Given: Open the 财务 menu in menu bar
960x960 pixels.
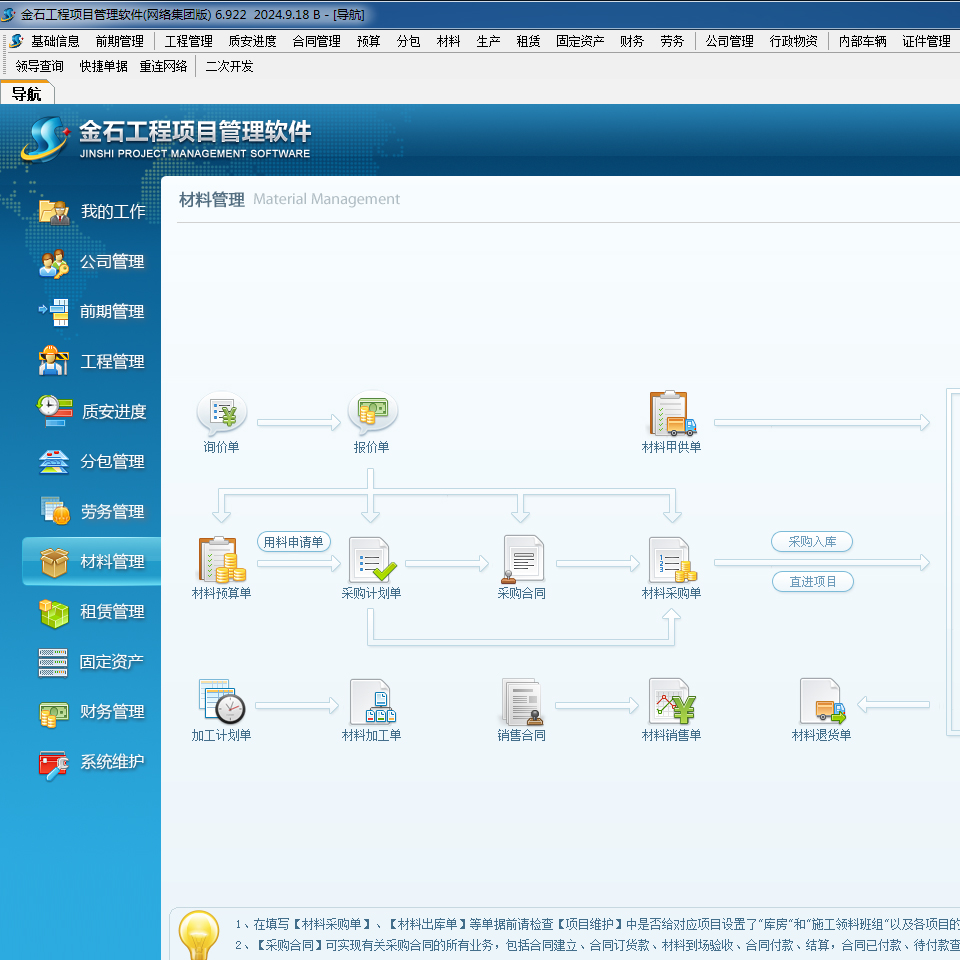Looking at the screenshot, I should click(631, 41).
